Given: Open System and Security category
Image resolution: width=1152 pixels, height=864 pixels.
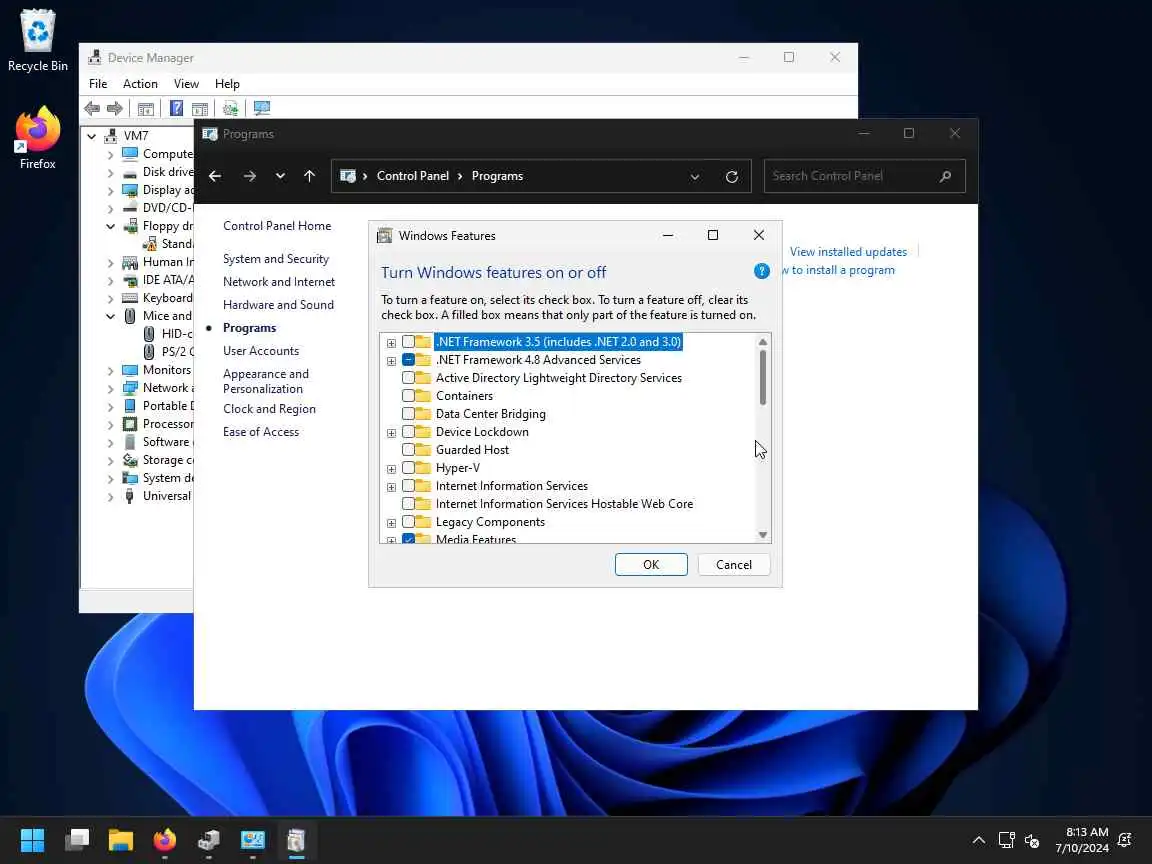Looking at the screenshot, I should coord(276,259).
